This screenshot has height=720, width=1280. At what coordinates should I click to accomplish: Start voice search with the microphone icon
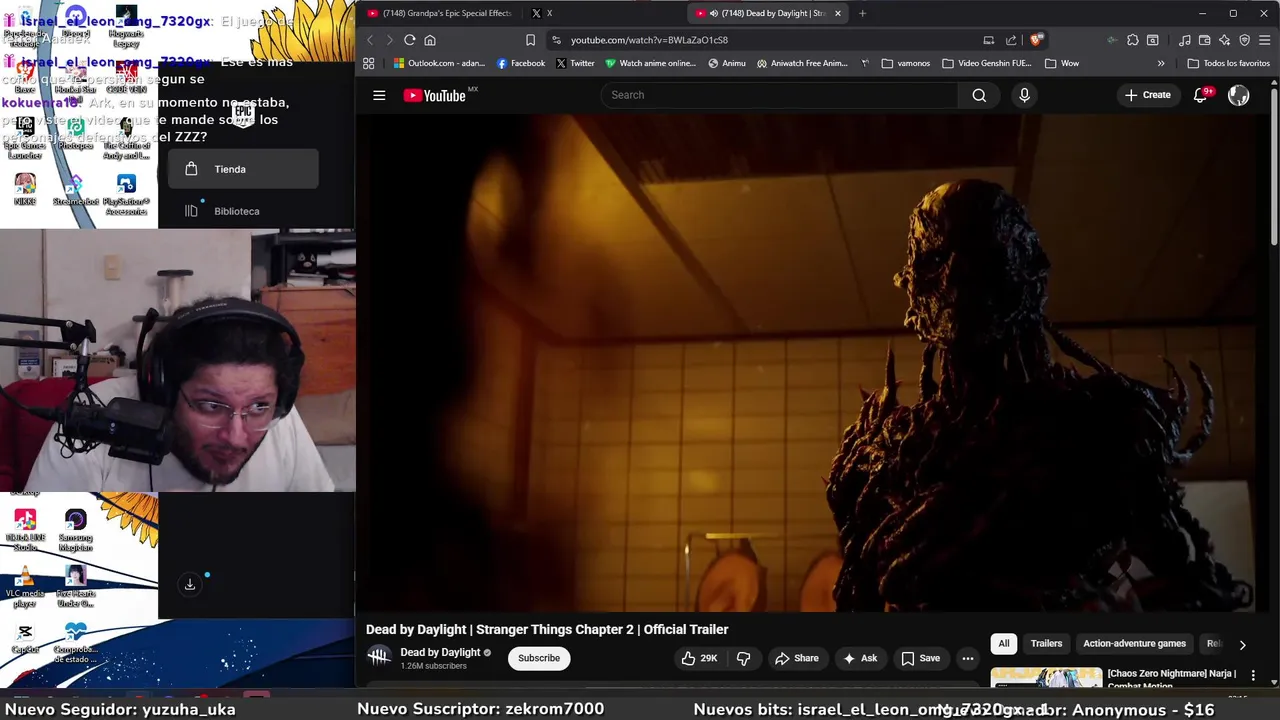[x=1024, y=95]
